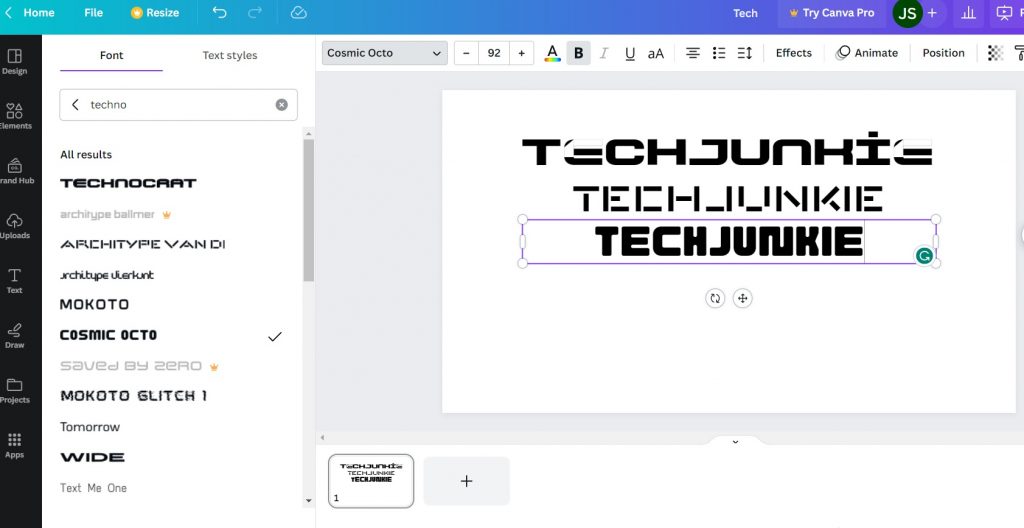
Task: Open the Elements sidebar panel
Action: (x=15, y=116)
